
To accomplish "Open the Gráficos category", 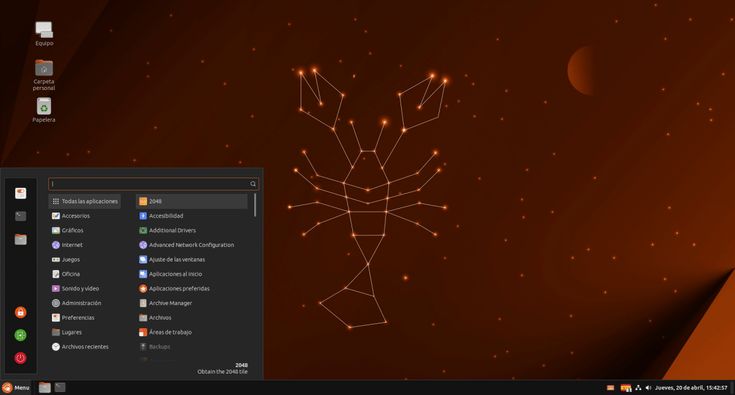I will (x=85, y=230).
